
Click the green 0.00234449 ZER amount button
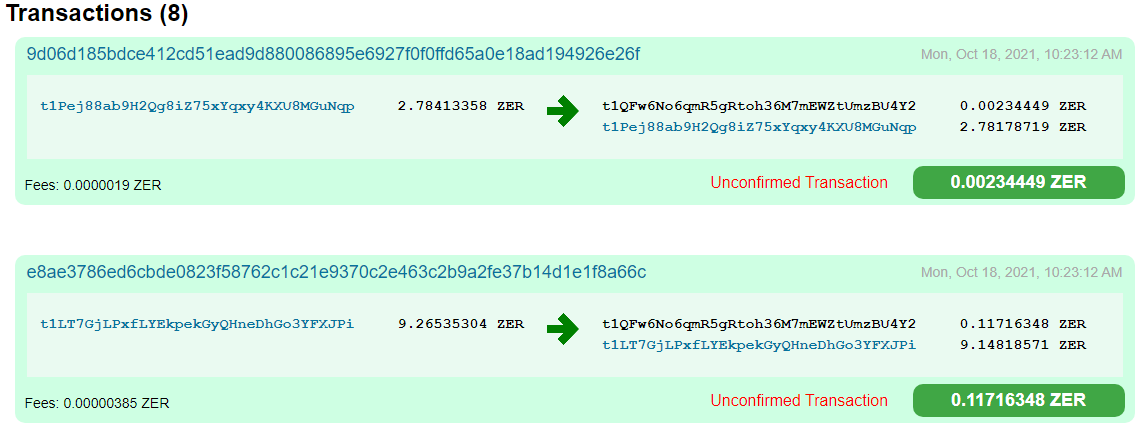click(x=1018, y=182)
